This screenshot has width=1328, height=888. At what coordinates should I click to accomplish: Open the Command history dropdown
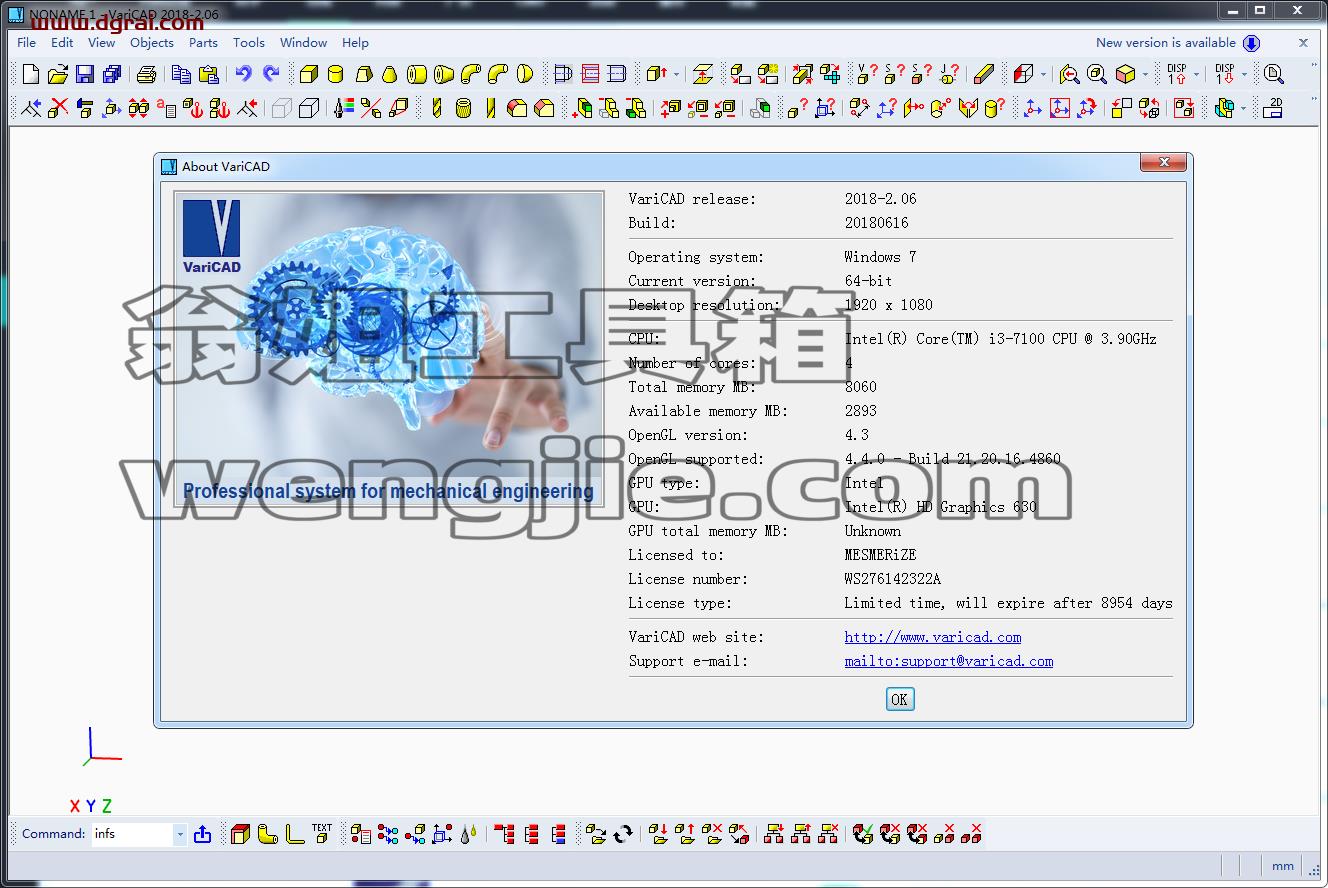[180, 834]
